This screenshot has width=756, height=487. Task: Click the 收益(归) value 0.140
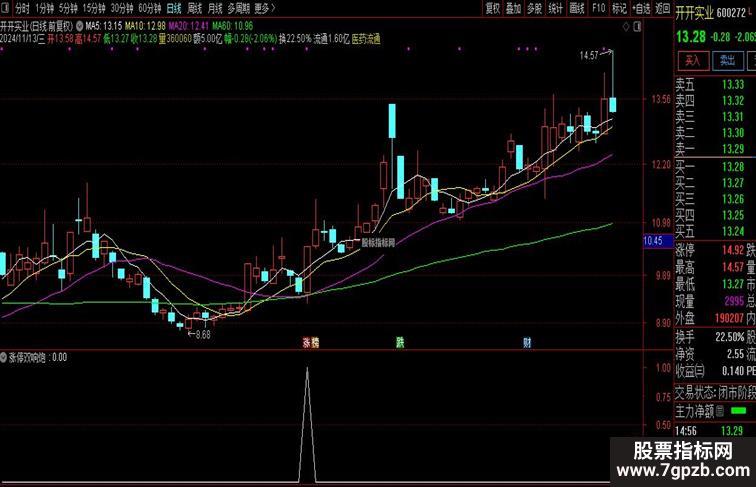click(x=733, y=371)
